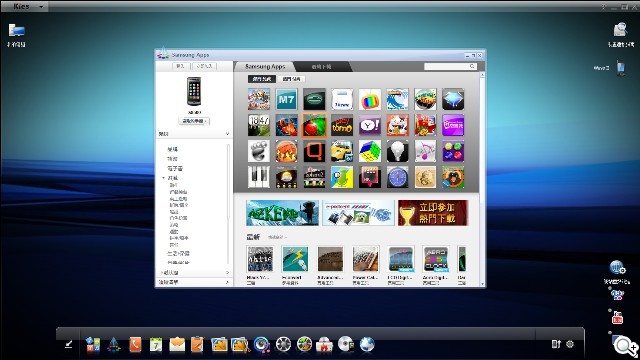The width and height of the screenshot is (640, 360).
Task: Select the highlighted red ball app icon
Action: coord(314,125)
